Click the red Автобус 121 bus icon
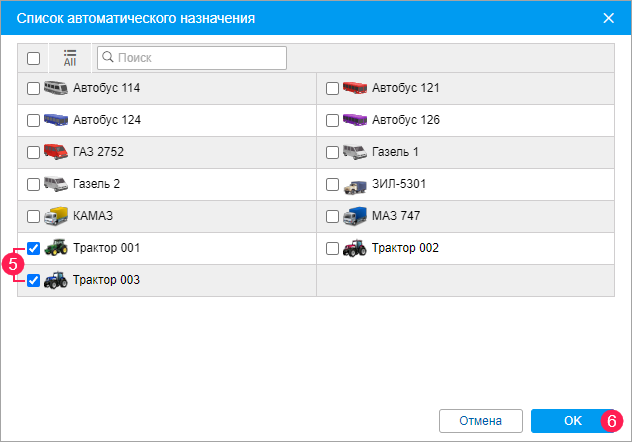Image resolution: width=632 pixels, height=442 pixels. (355, 88)
